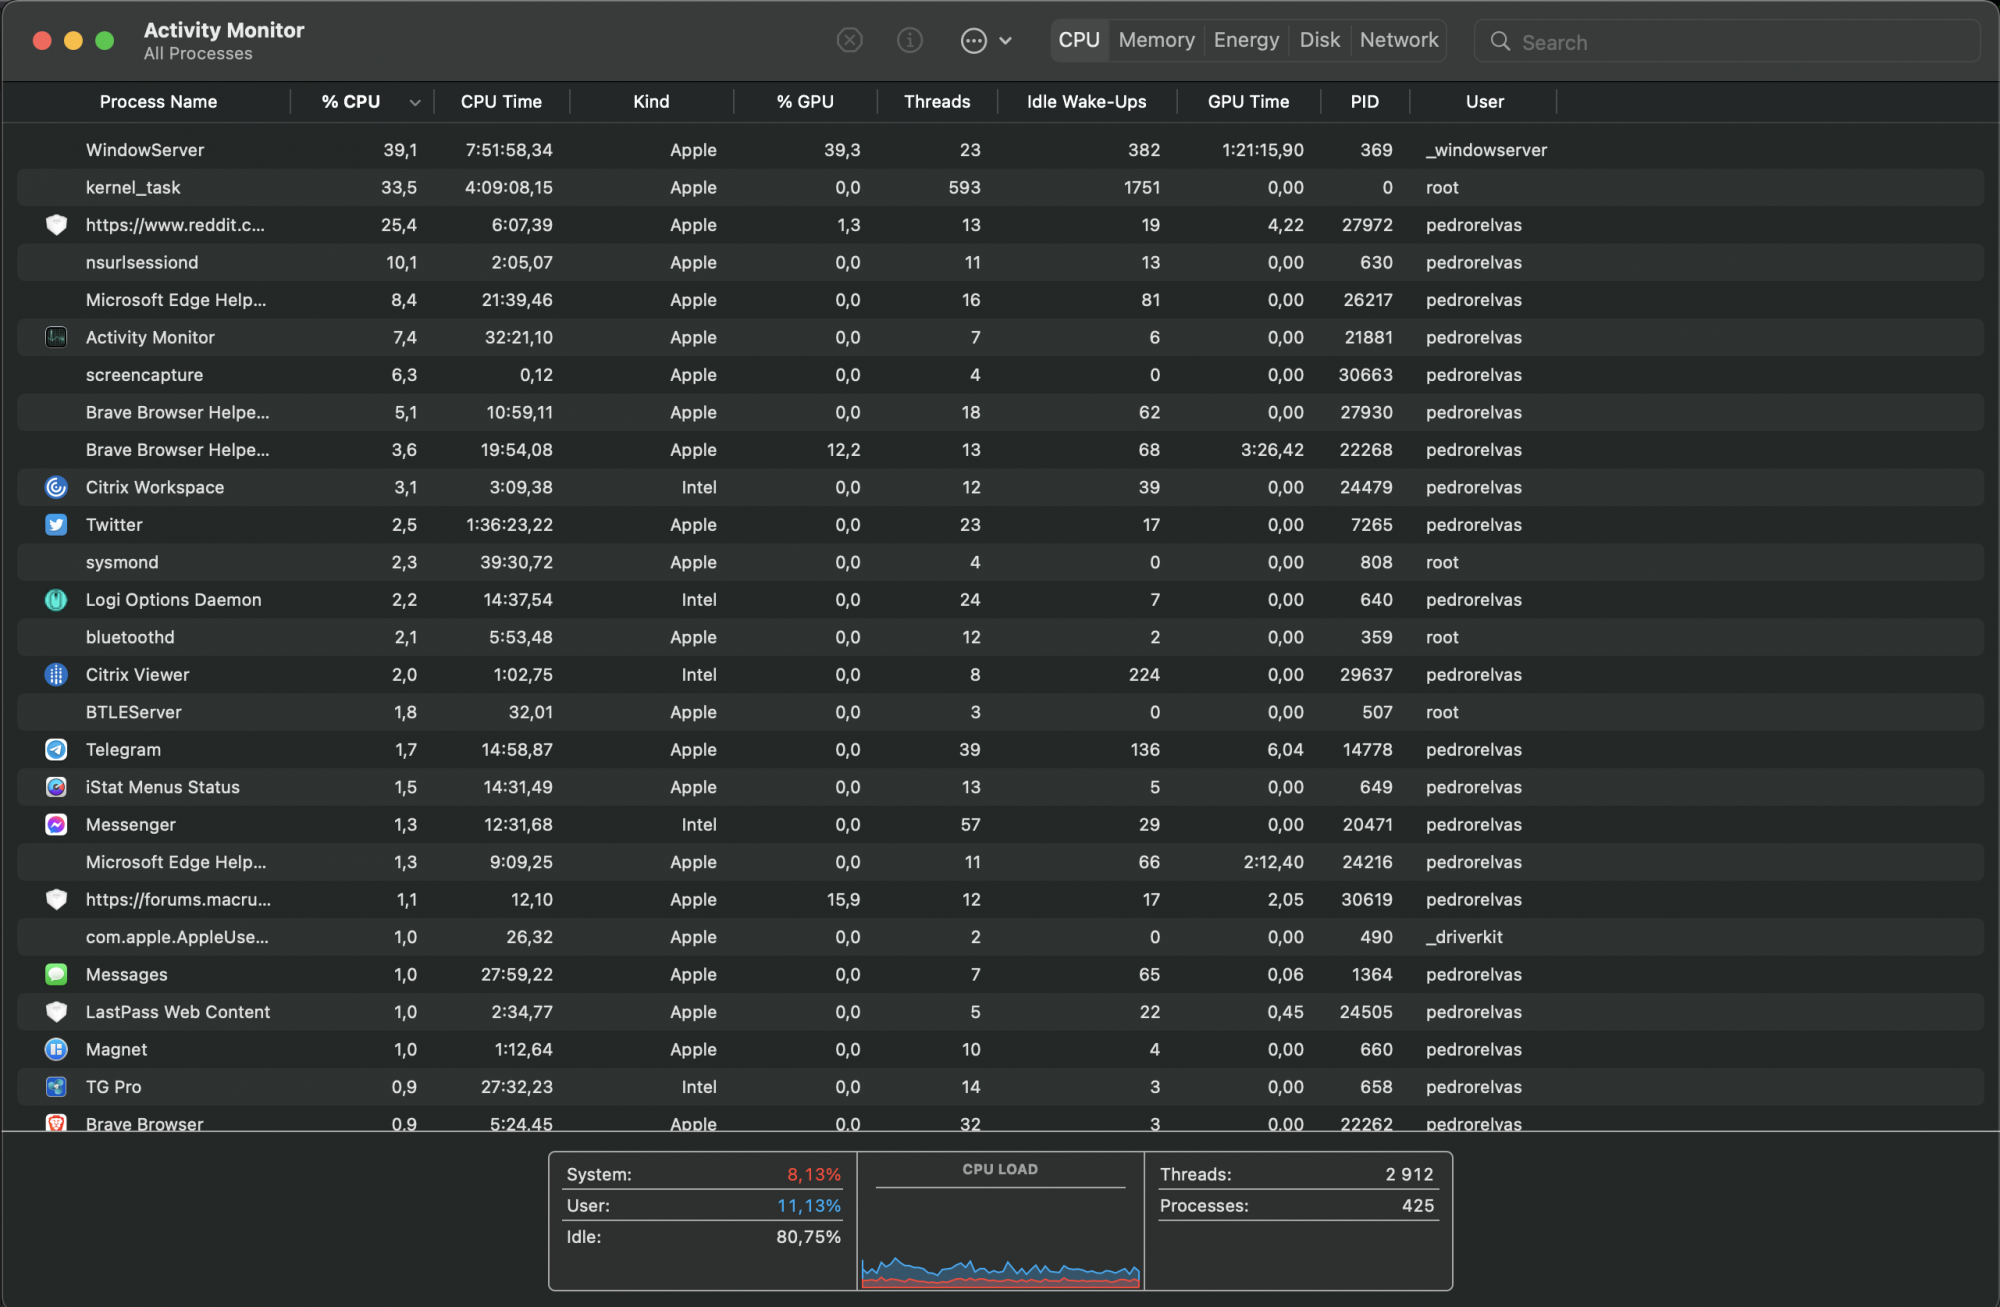
Task: Open the chevron next to ellipsis button
Action: click(x=1006, y=41)
